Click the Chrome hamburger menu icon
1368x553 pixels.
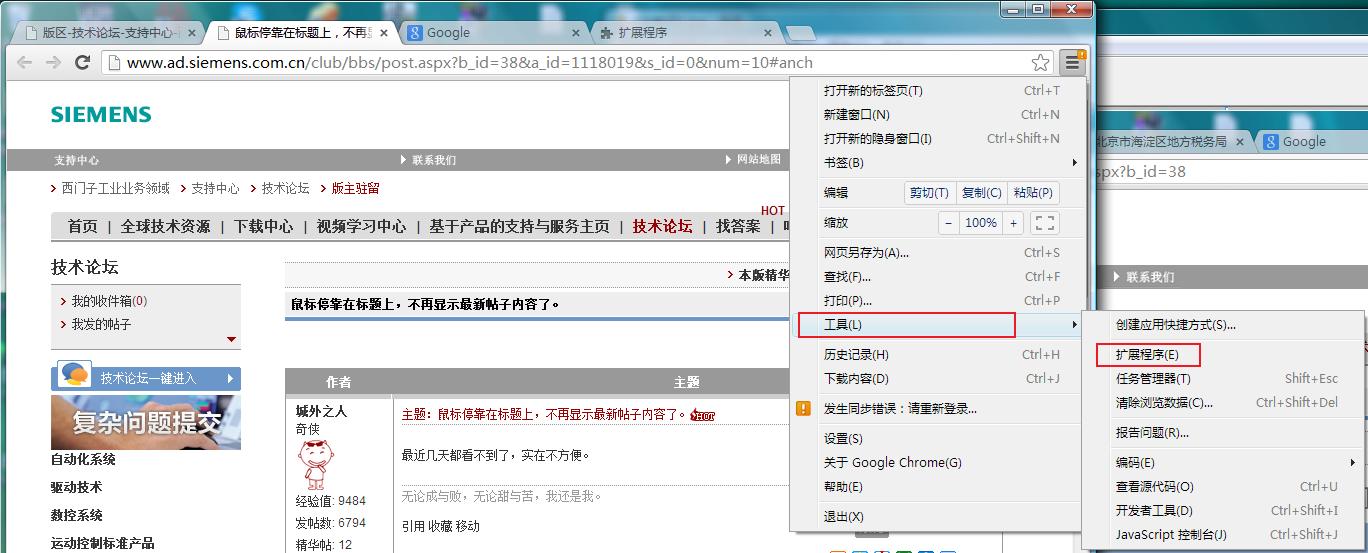(x=1072, y=62)
